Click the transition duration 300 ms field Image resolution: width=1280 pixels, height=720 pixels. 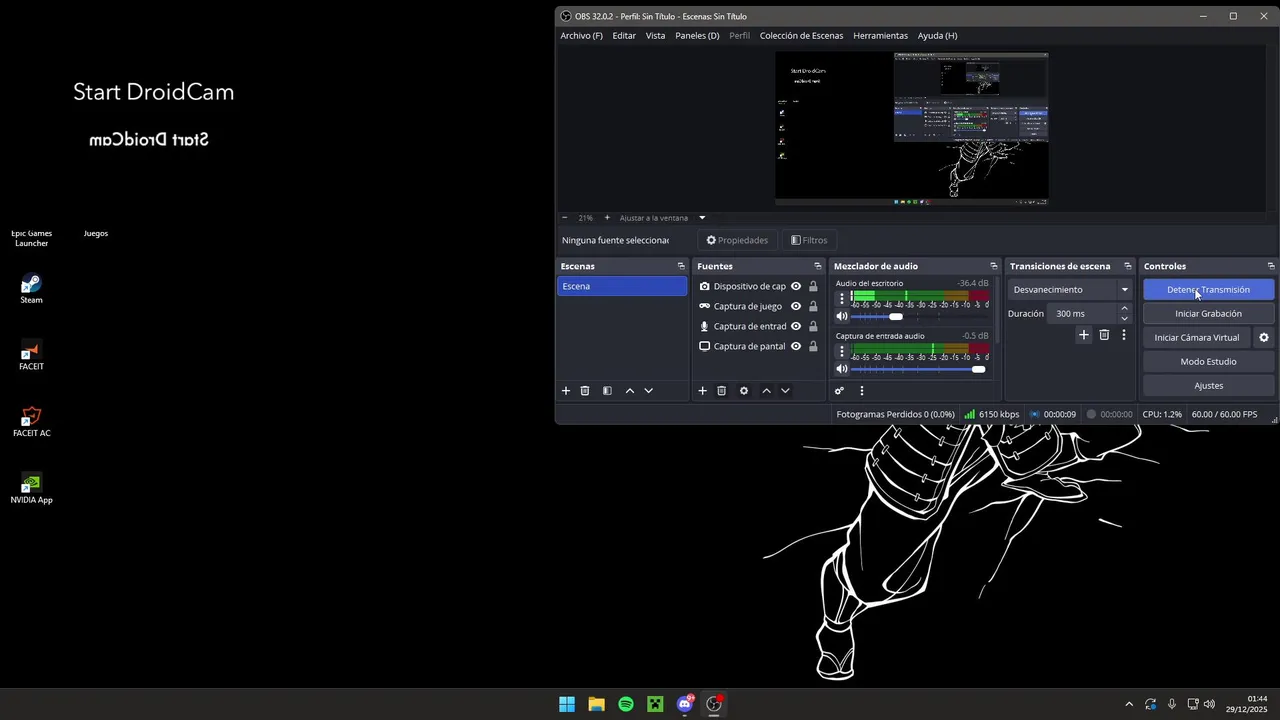pos(1083,314)
